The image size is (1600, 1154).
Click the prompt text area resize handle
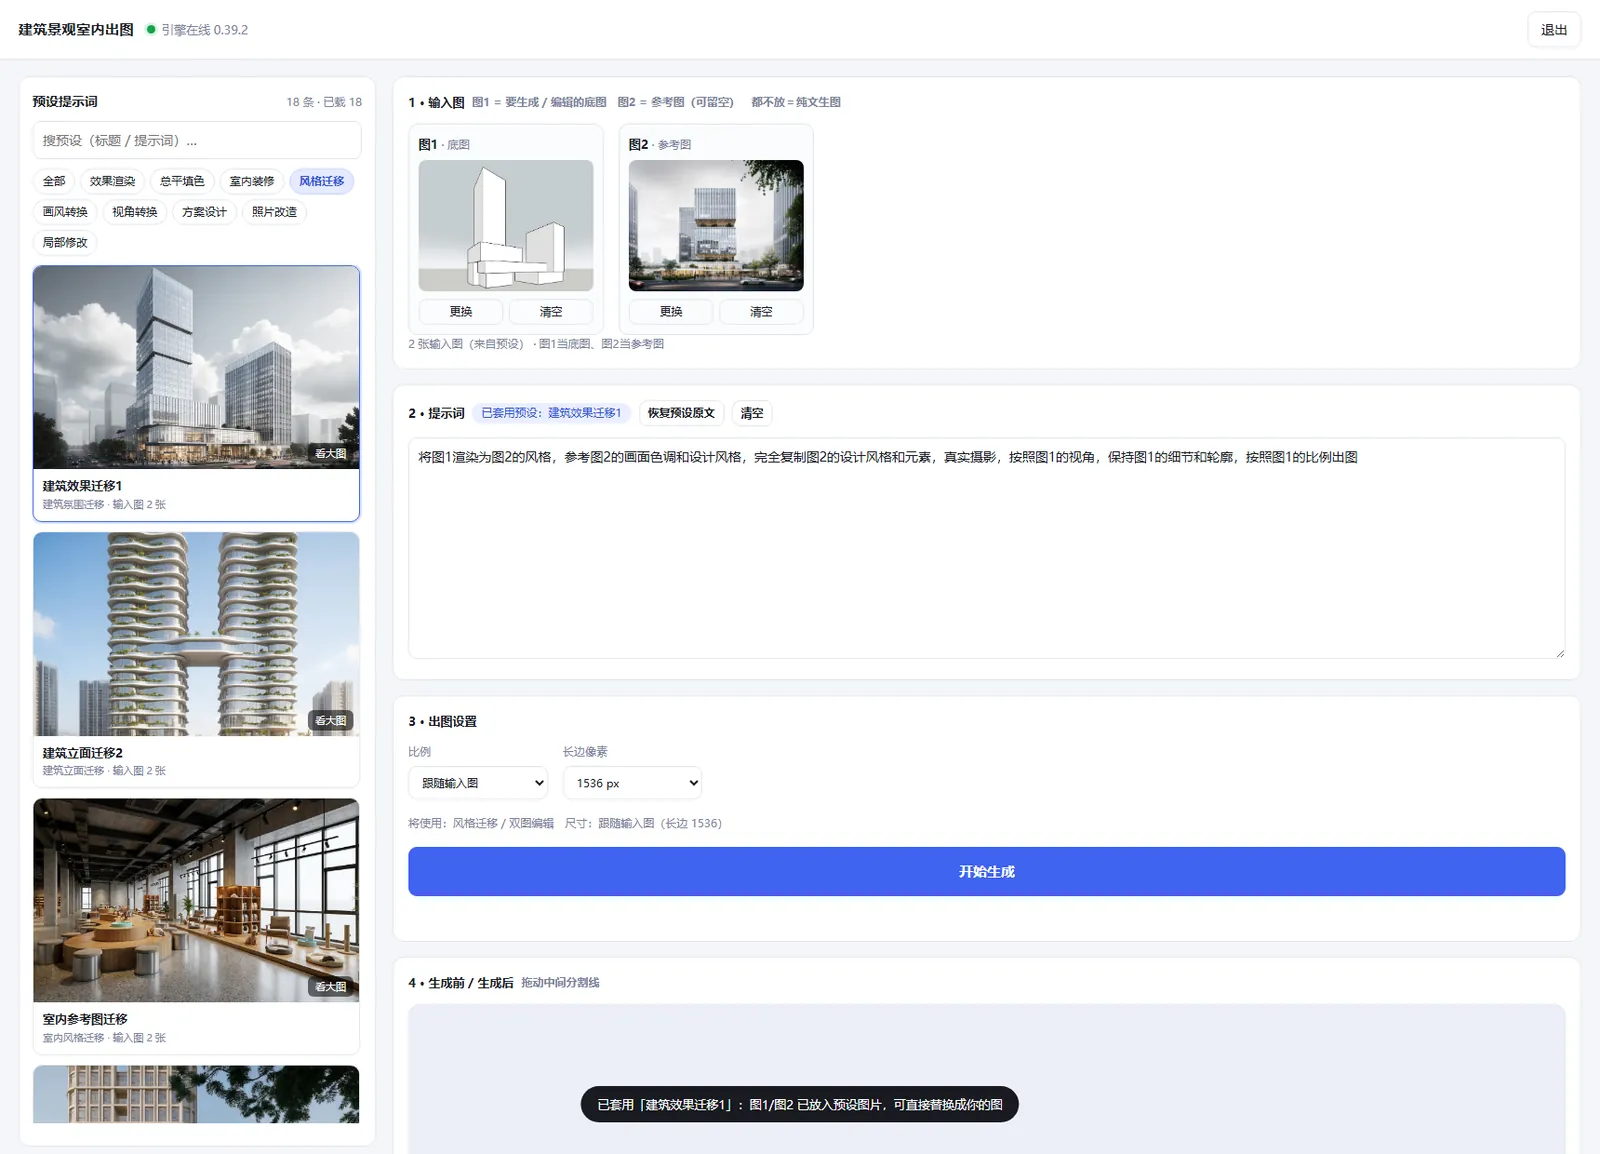pos(1559,652)
